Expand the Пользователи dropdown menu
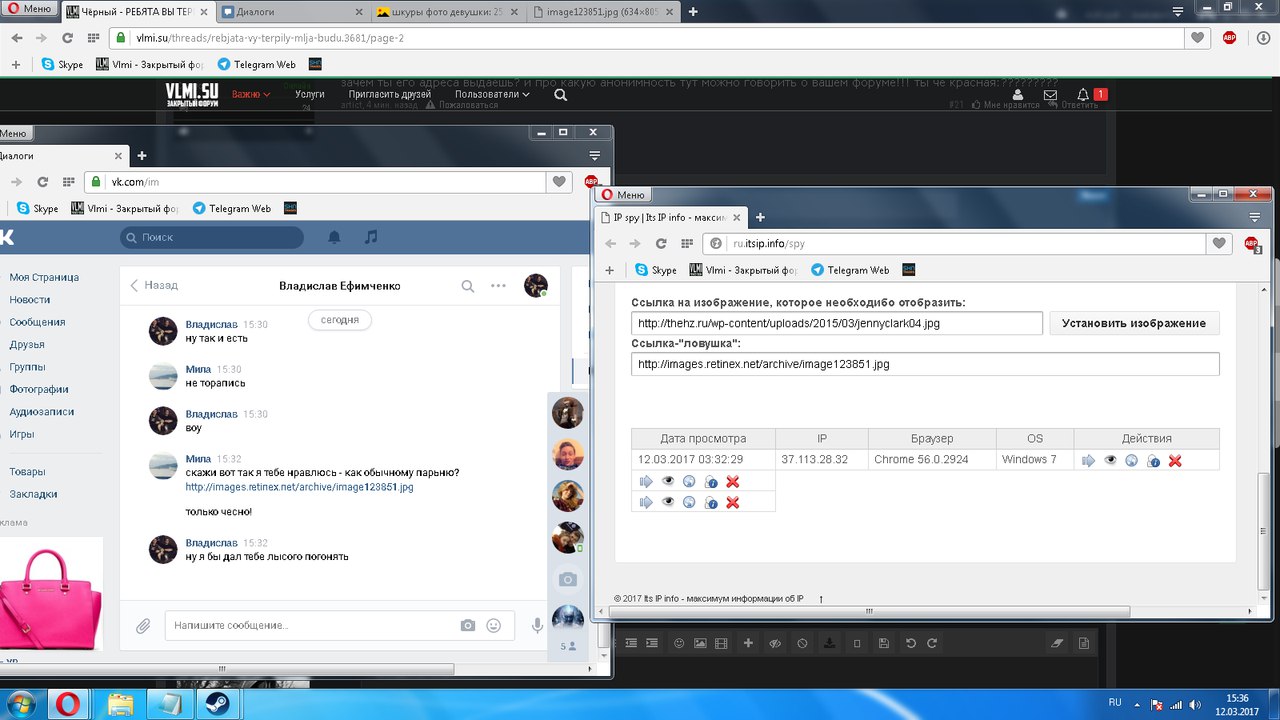This screenshot has width=1280, height=720. pos(492,94)
